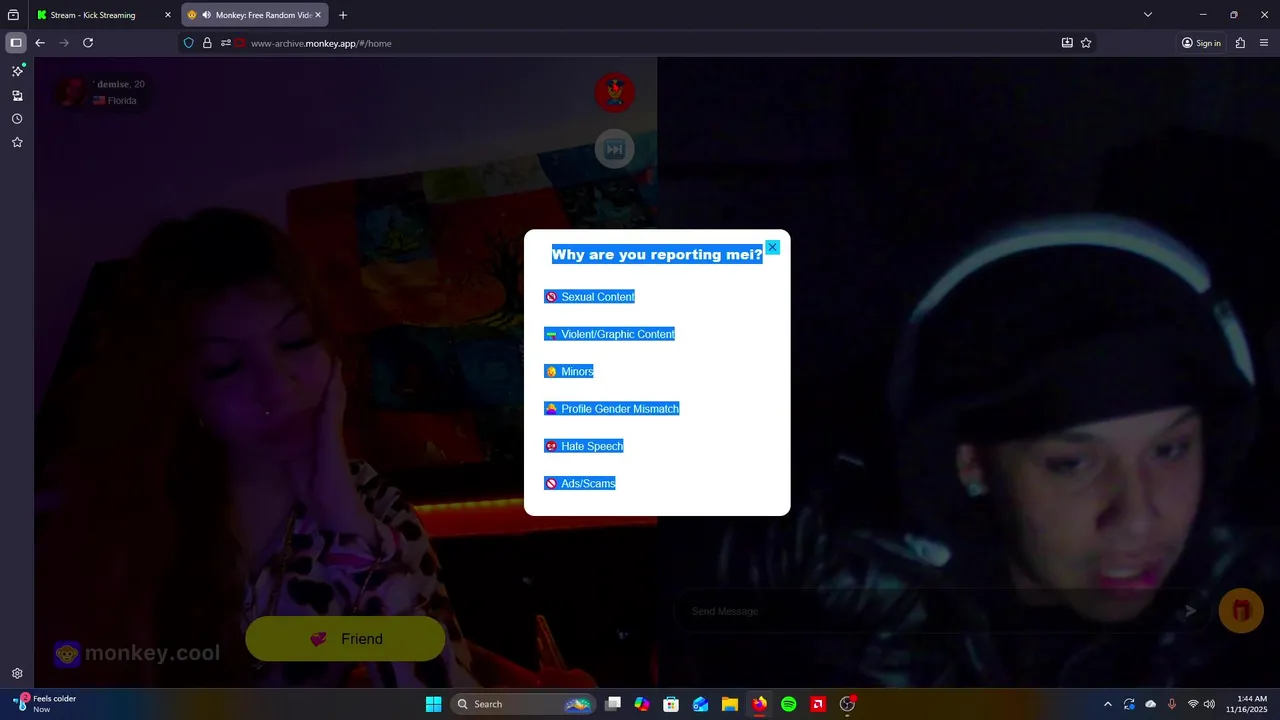Image resolution: width=1280 pixels, height=720 pixels.
Task: Open Firefox application menu
Action: pos(1265,43)
